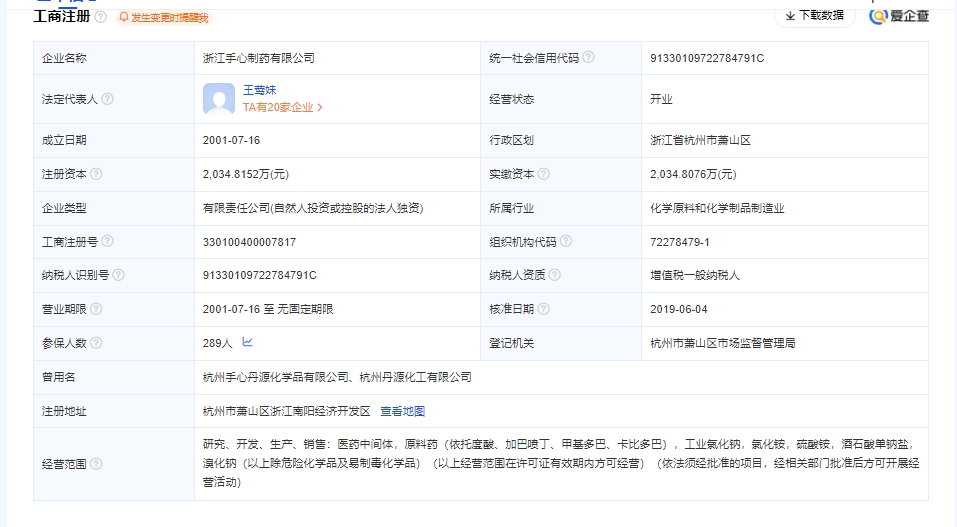Open help icon next to 纳税人识别号
This screenshot has height=527, width=957.
(x=118, y=275)
